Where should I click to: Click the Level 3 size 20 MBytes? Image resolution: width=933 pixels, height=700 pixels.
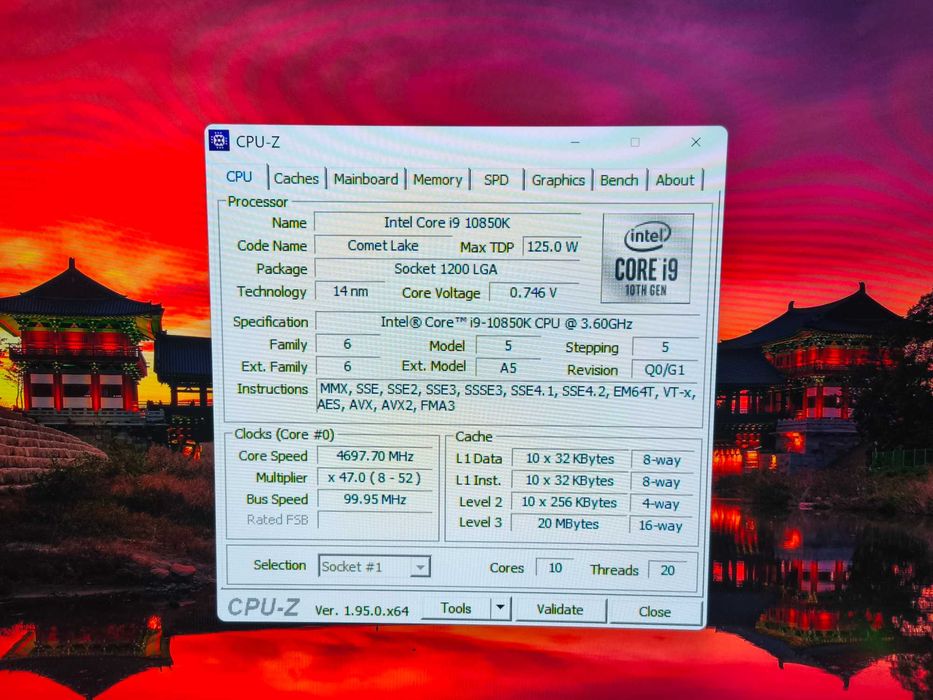[569, 524]
